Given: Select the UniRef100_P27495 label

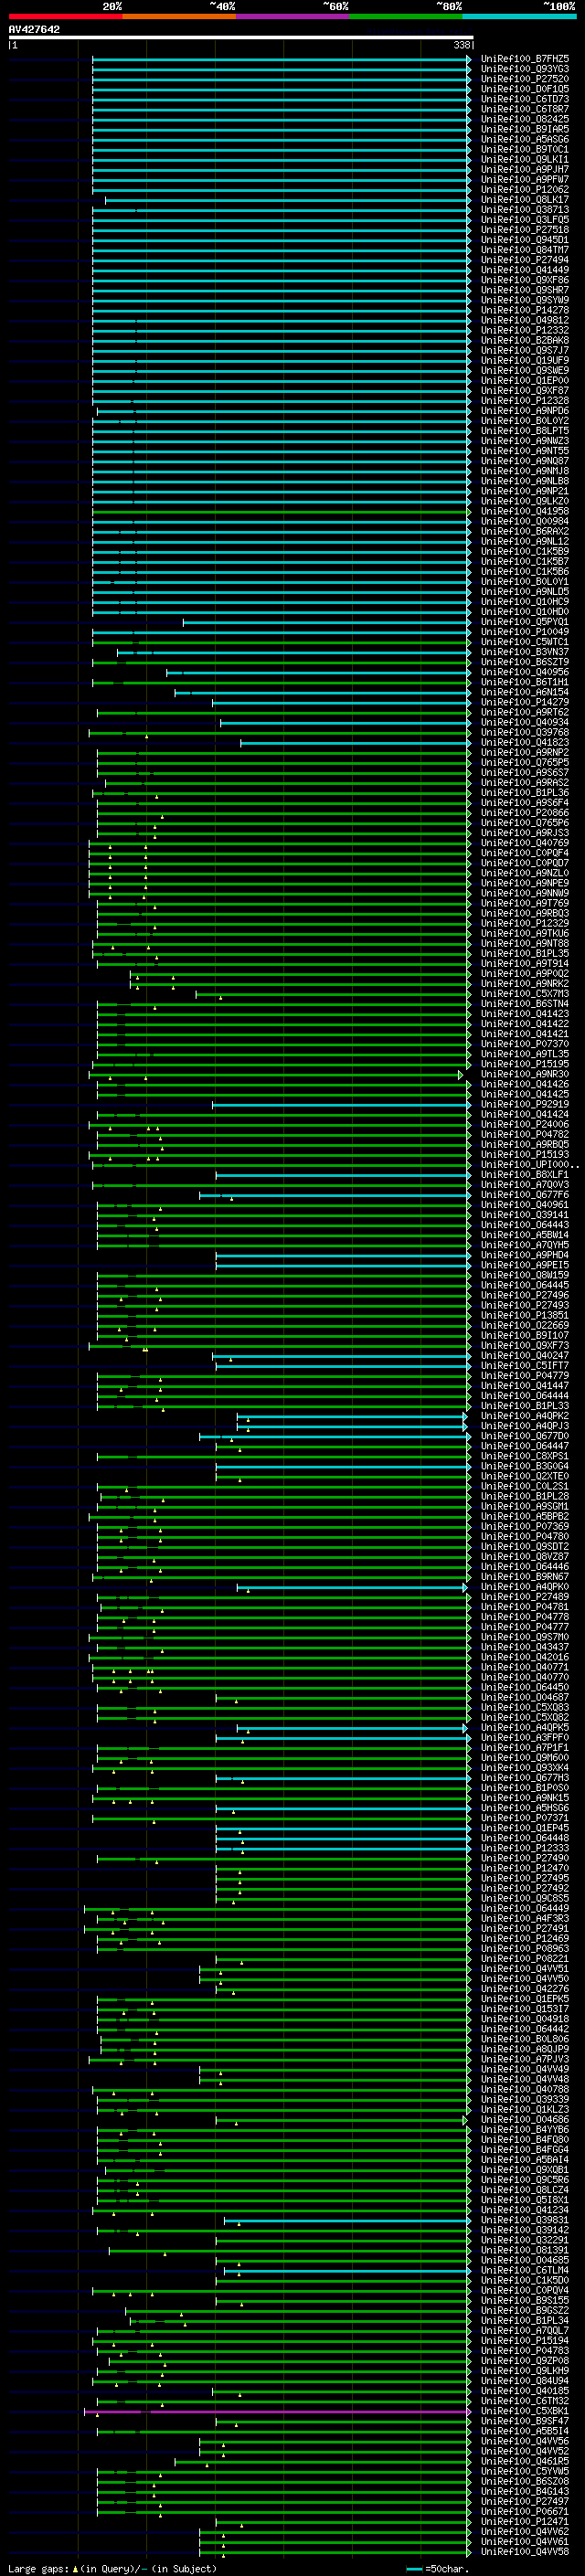Looking at the screenshot, I should coord(525,1878).
